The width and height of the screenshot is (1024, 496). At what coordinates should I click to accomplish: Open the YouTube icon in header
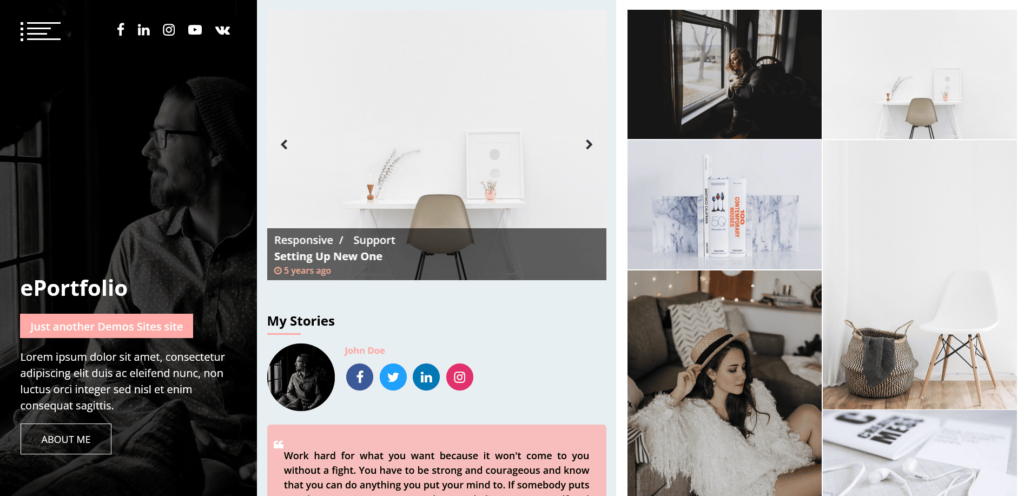click(x=195, y=29)
